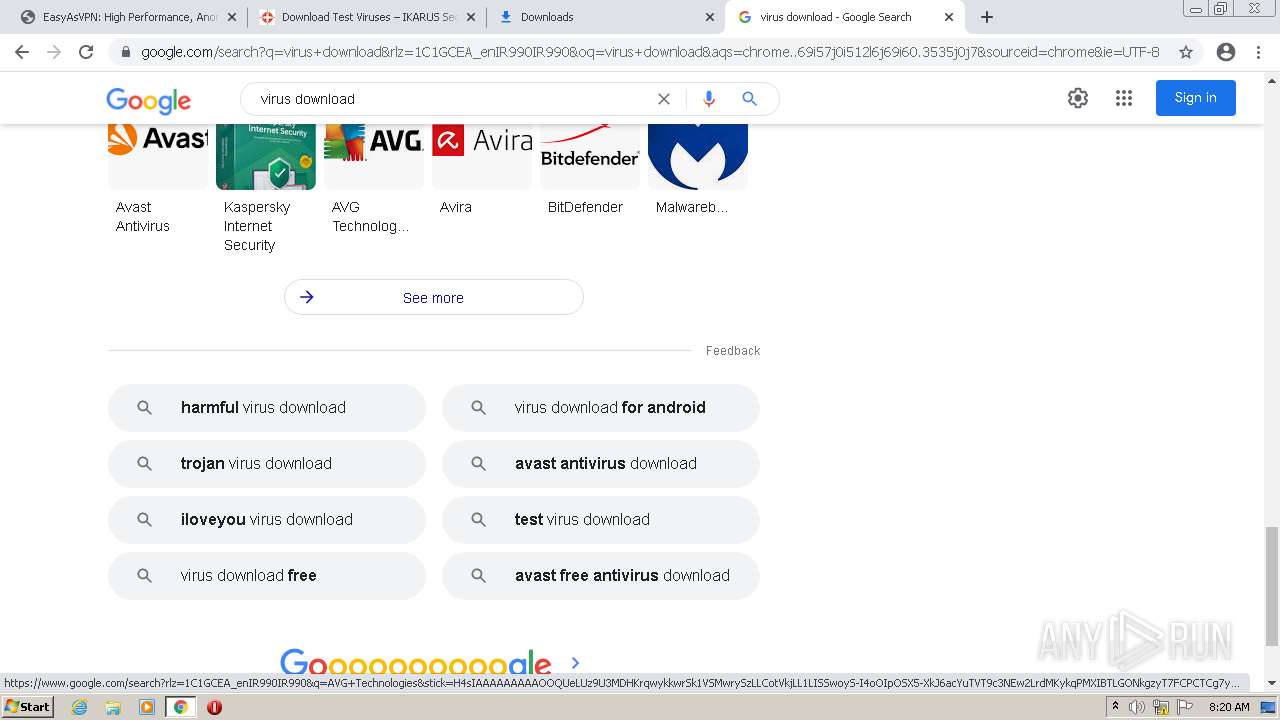This screenshot has width=1280, height=720.
Task: Search for avast free antivirus download
Action: [x=601, y=576]
